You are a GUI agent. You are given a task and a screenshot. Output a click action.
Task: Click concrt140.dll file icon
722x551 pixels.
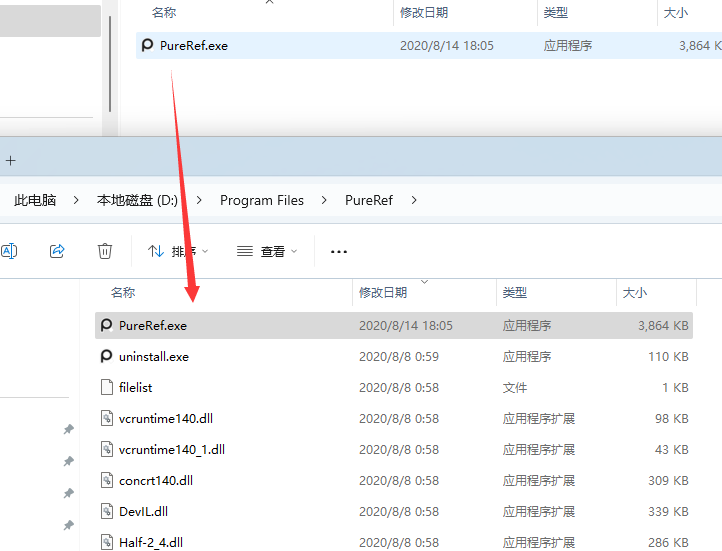pos(107,480)
